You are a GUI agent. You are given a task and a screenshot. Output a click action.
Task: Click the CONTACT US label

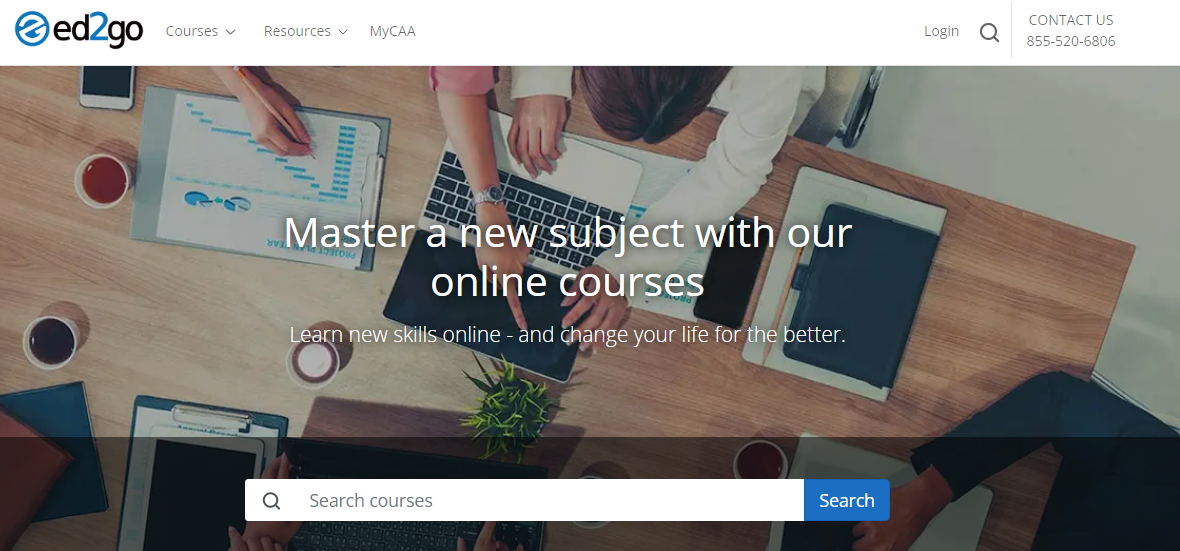[x=1071, y=20]
